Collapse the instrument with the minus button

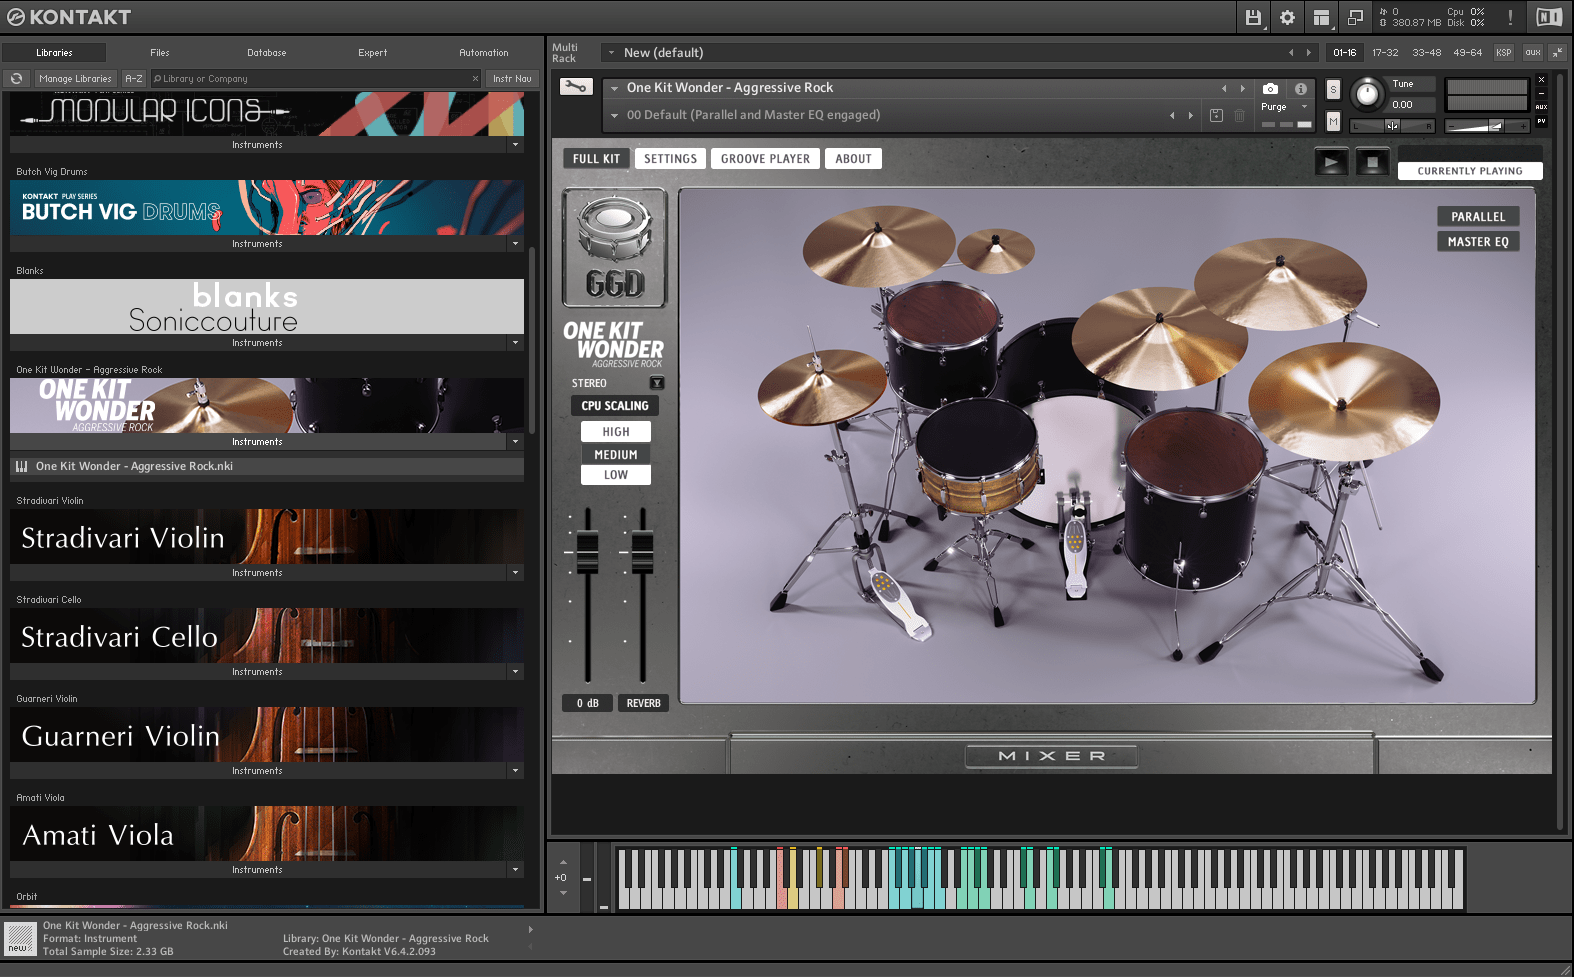[x=1541, y=93]
